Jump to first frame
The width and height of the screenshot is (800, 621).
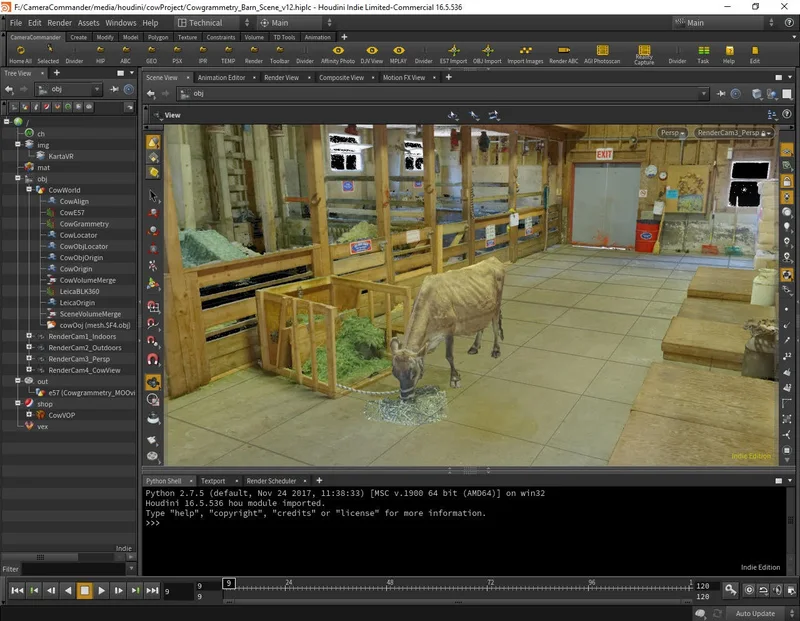click(x=17, y=590)
